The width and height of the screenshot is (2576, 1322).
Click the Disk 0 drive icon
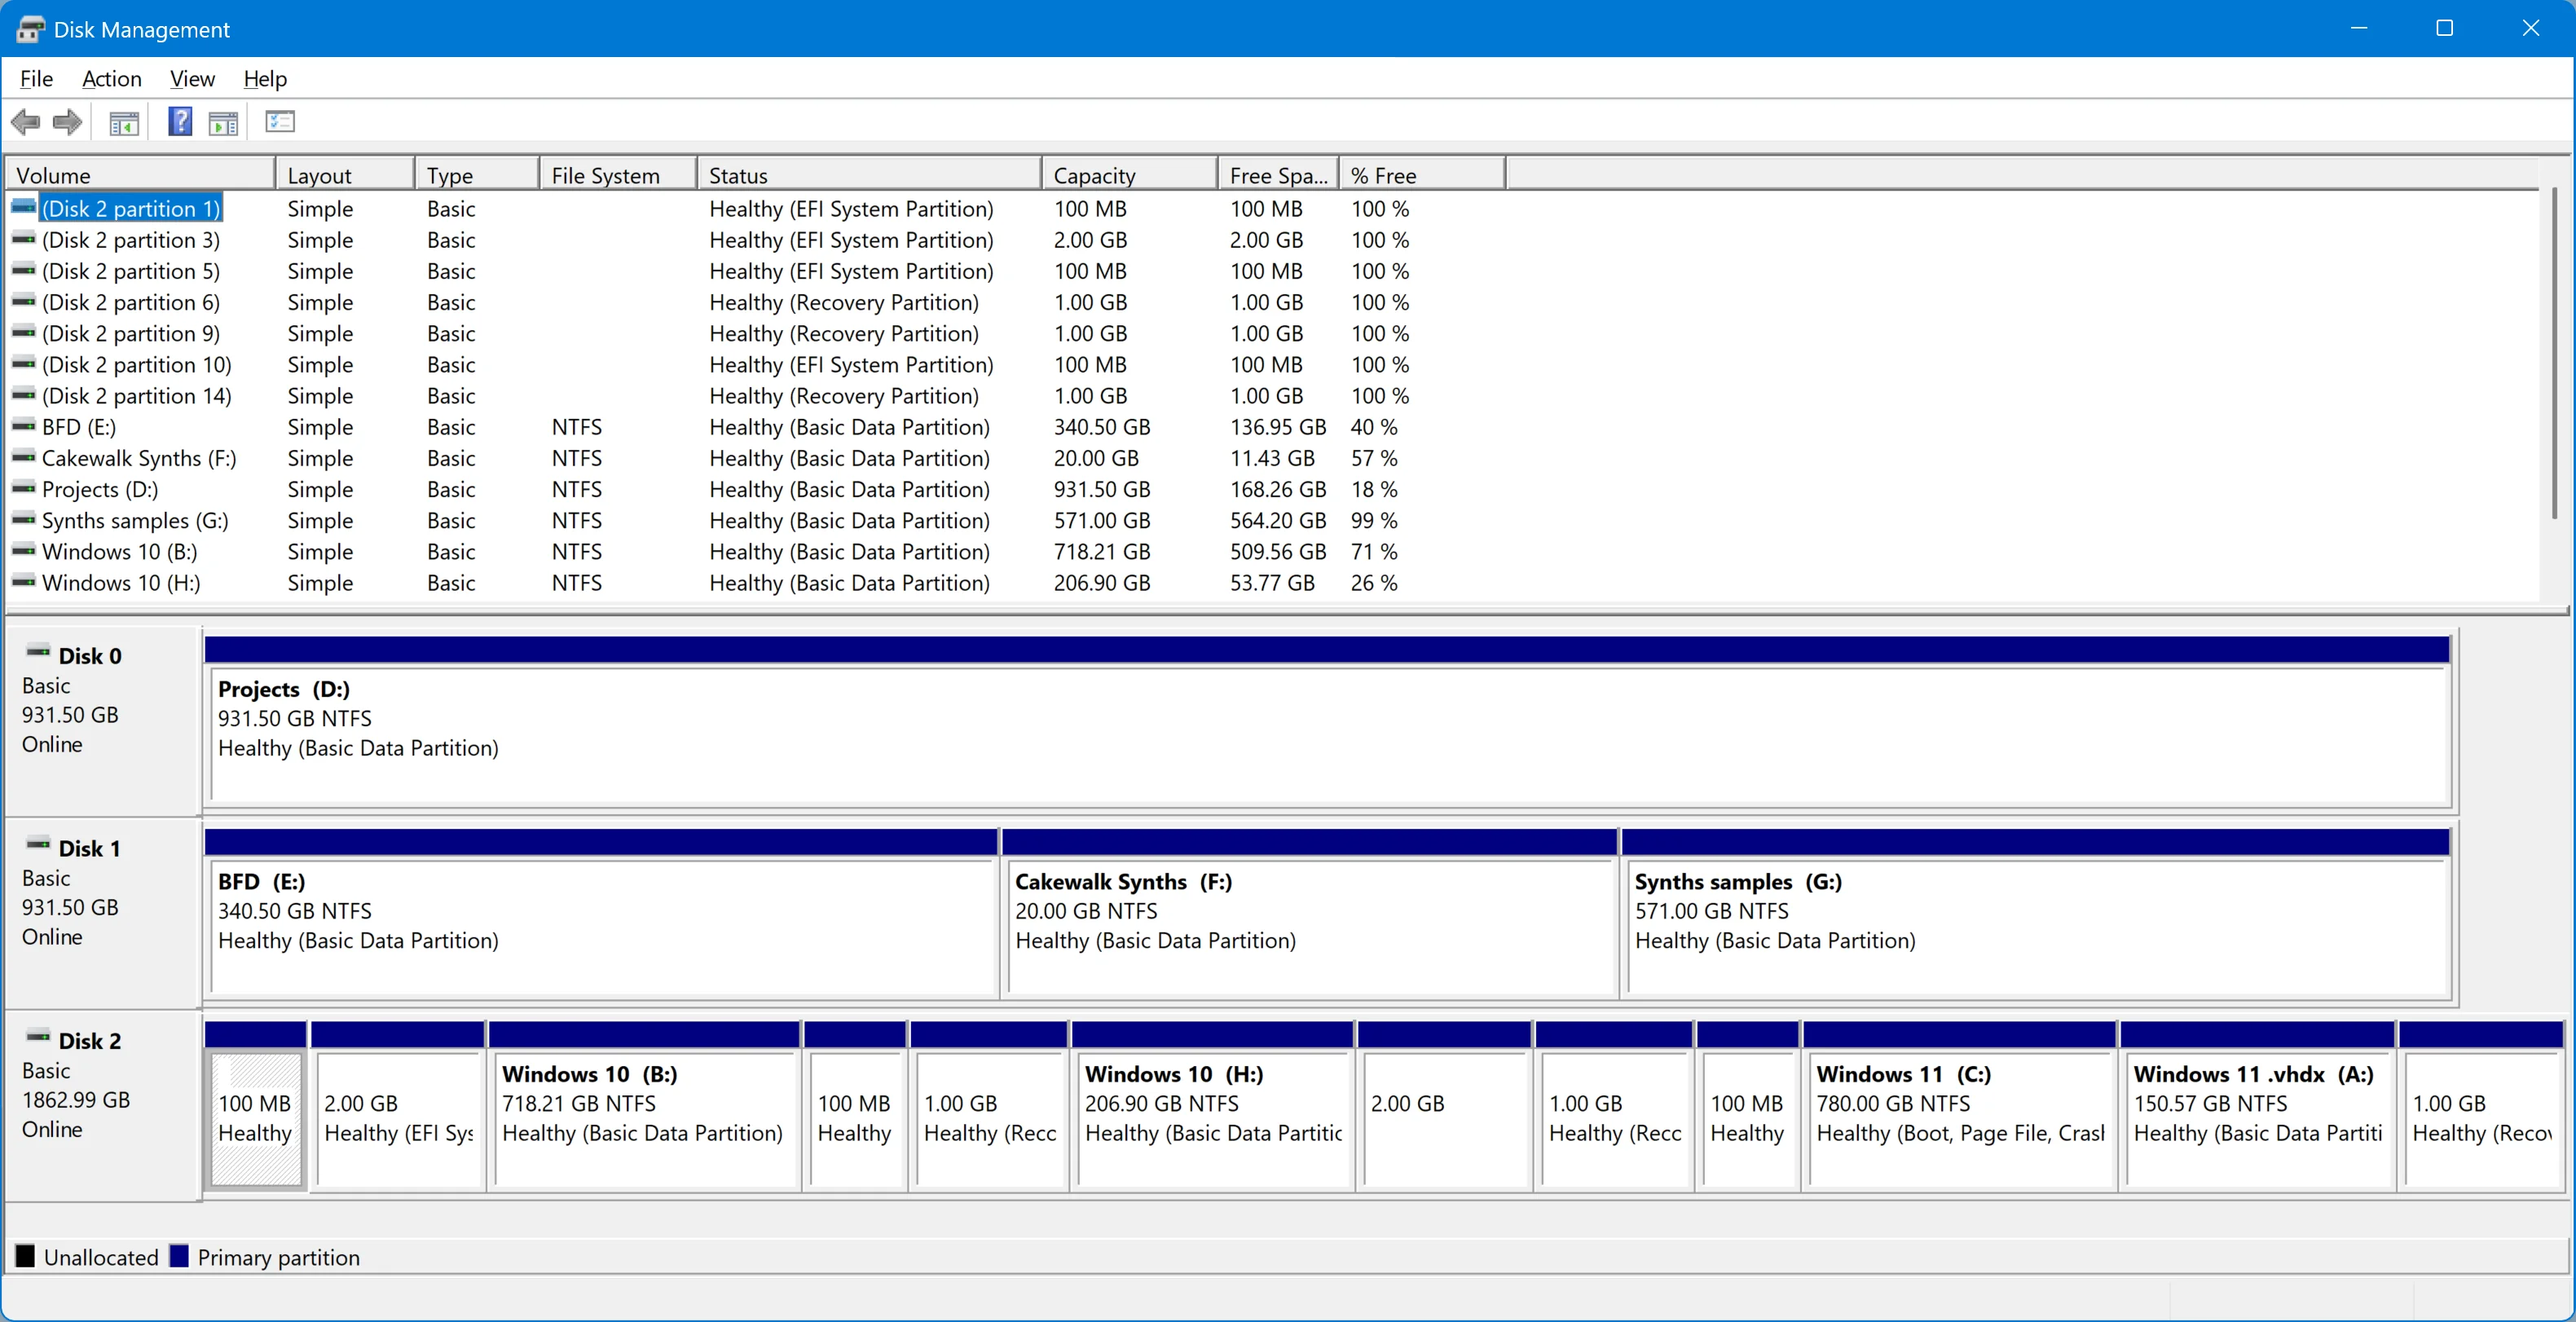pyautogui.click(x=38, y=652)
